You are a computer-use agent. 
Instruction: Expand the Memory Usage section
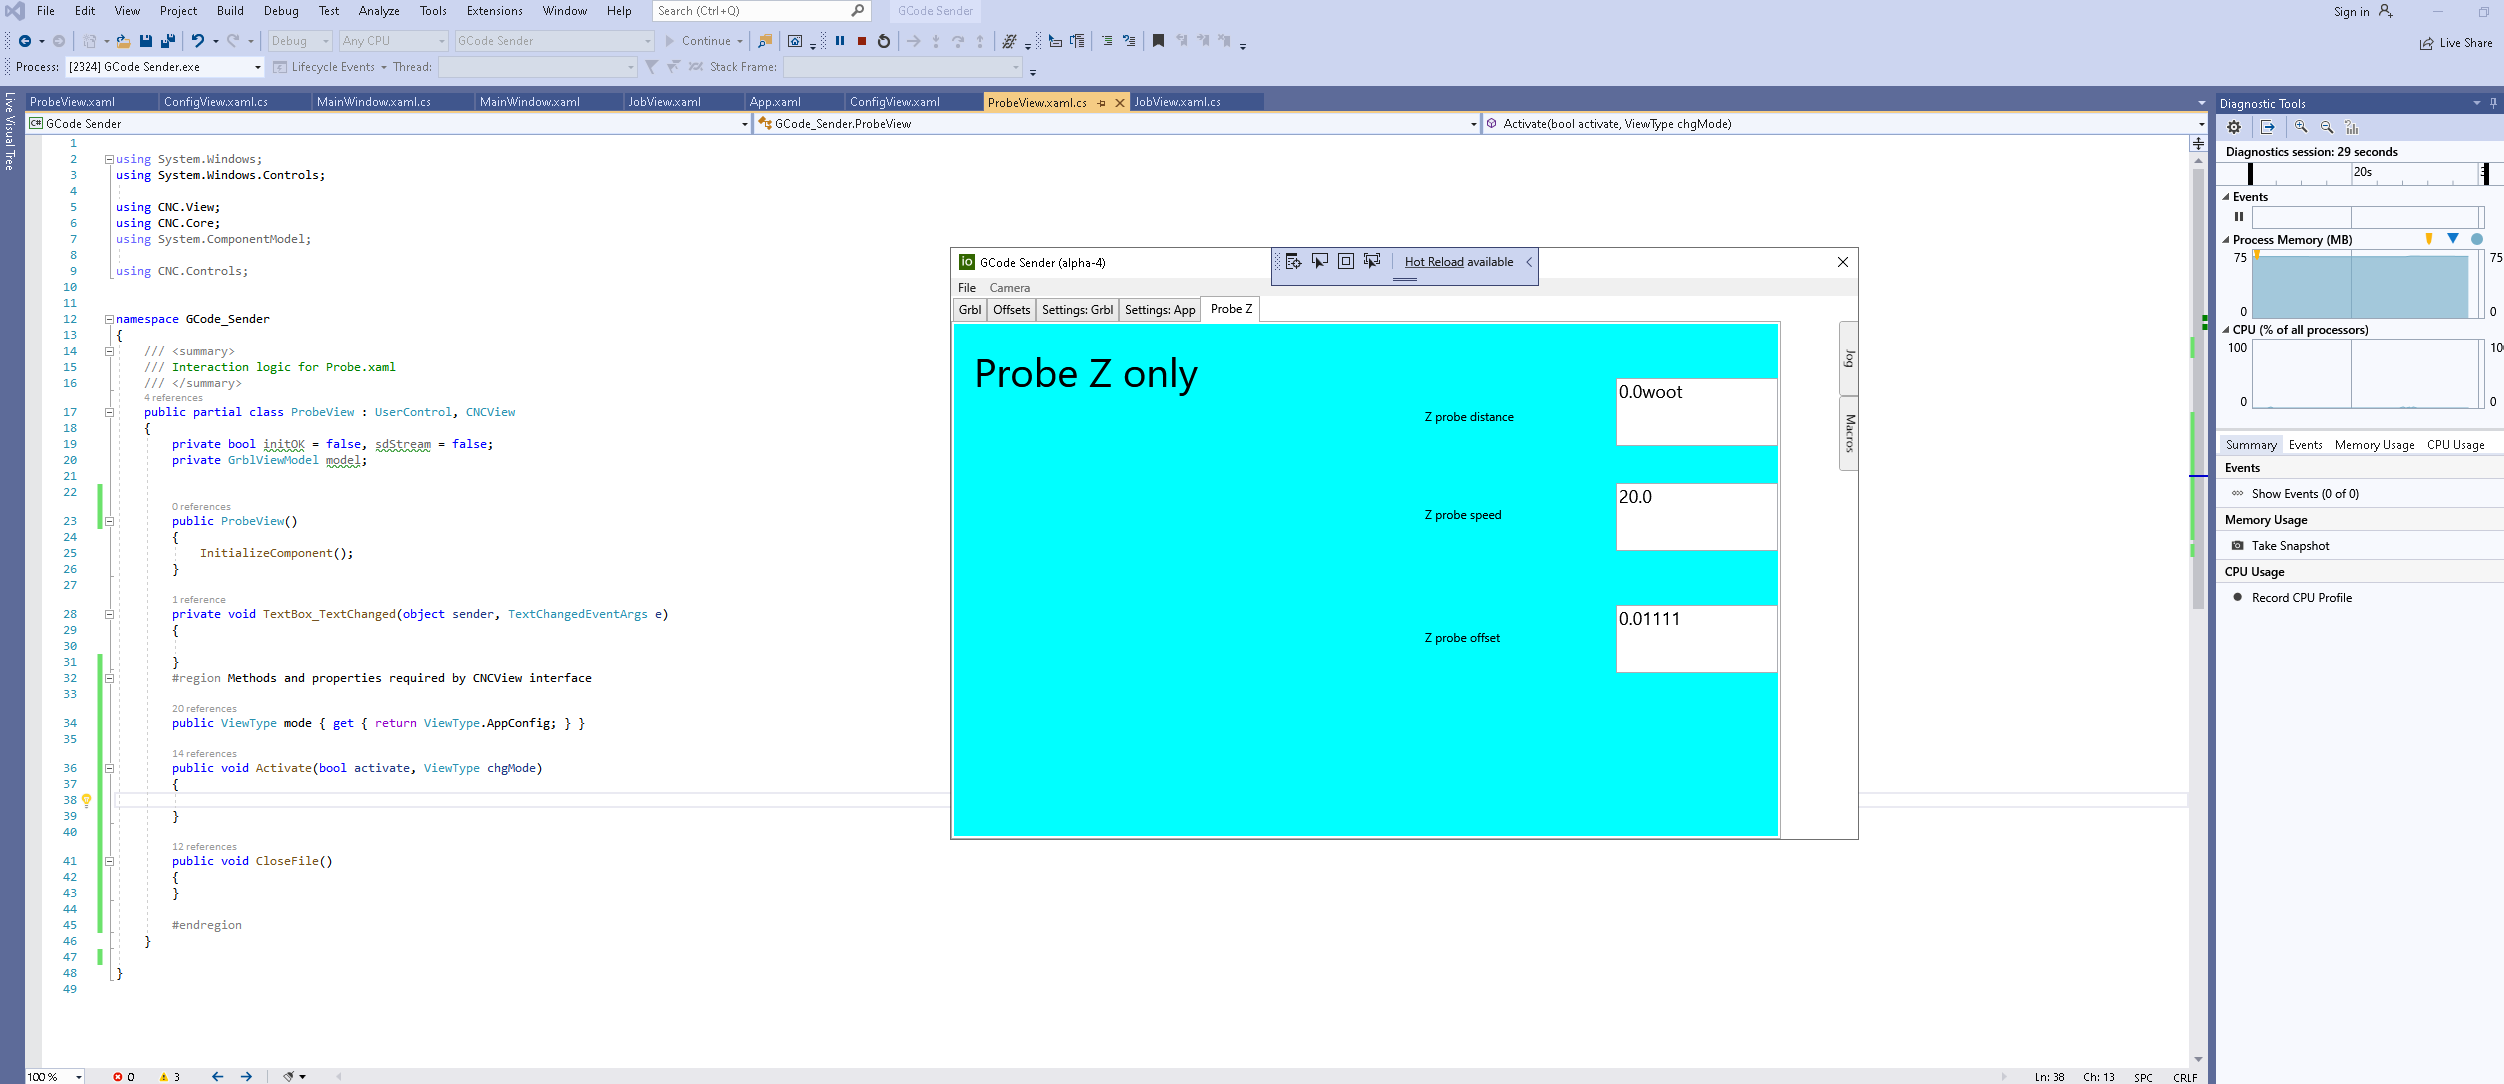coord(2263,519)
